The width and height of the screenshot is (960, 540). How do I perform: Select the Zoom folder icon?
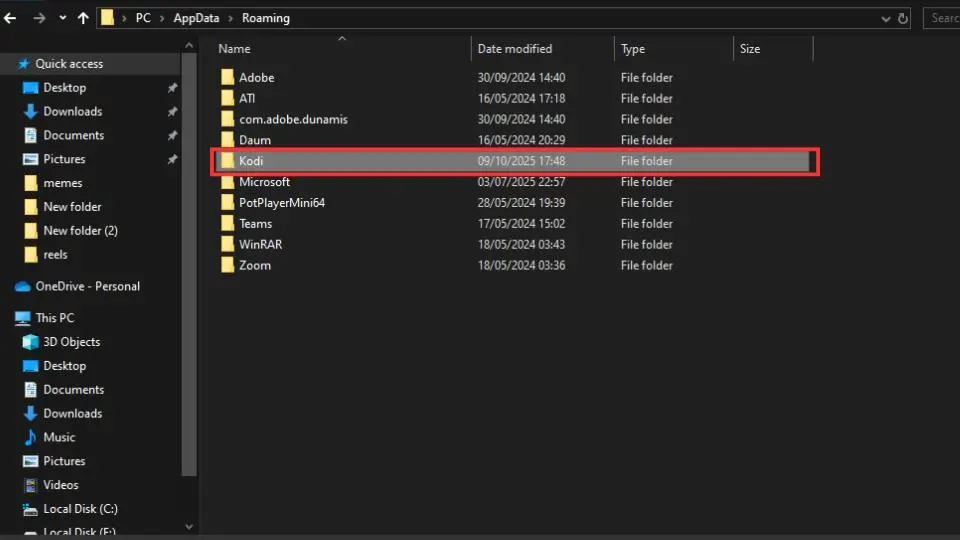[x=227, y=265]
